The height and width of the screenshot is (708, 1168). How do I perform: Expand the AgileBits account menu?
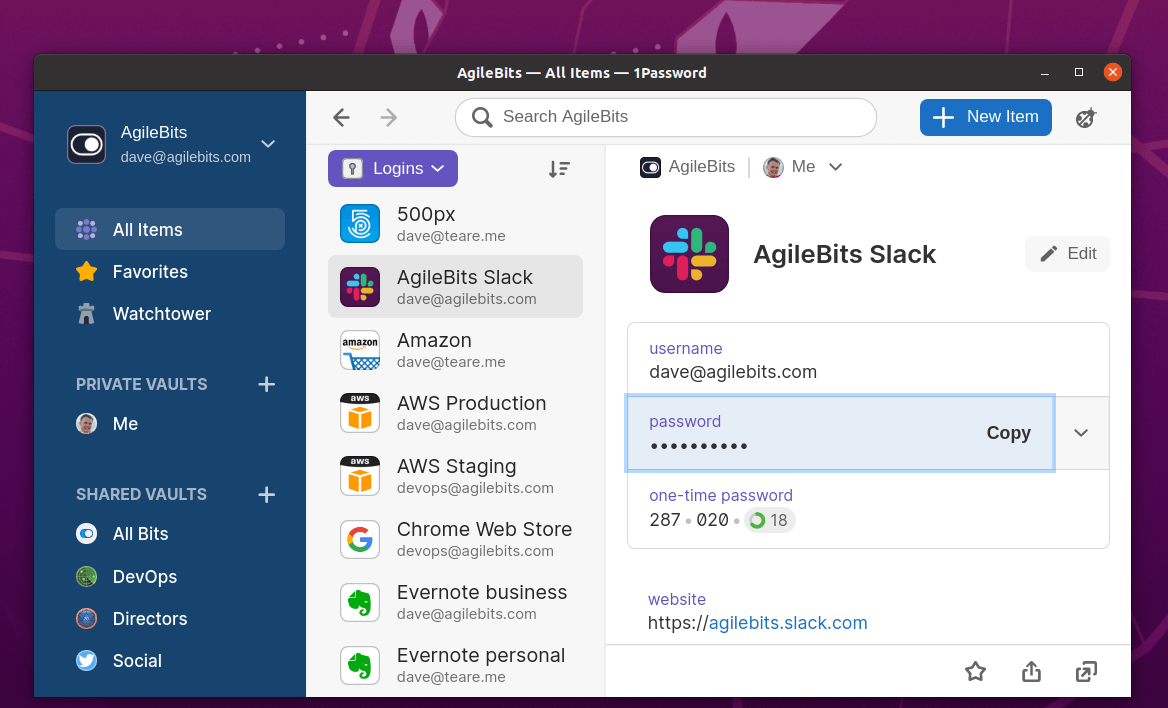[x=267, y=143]
